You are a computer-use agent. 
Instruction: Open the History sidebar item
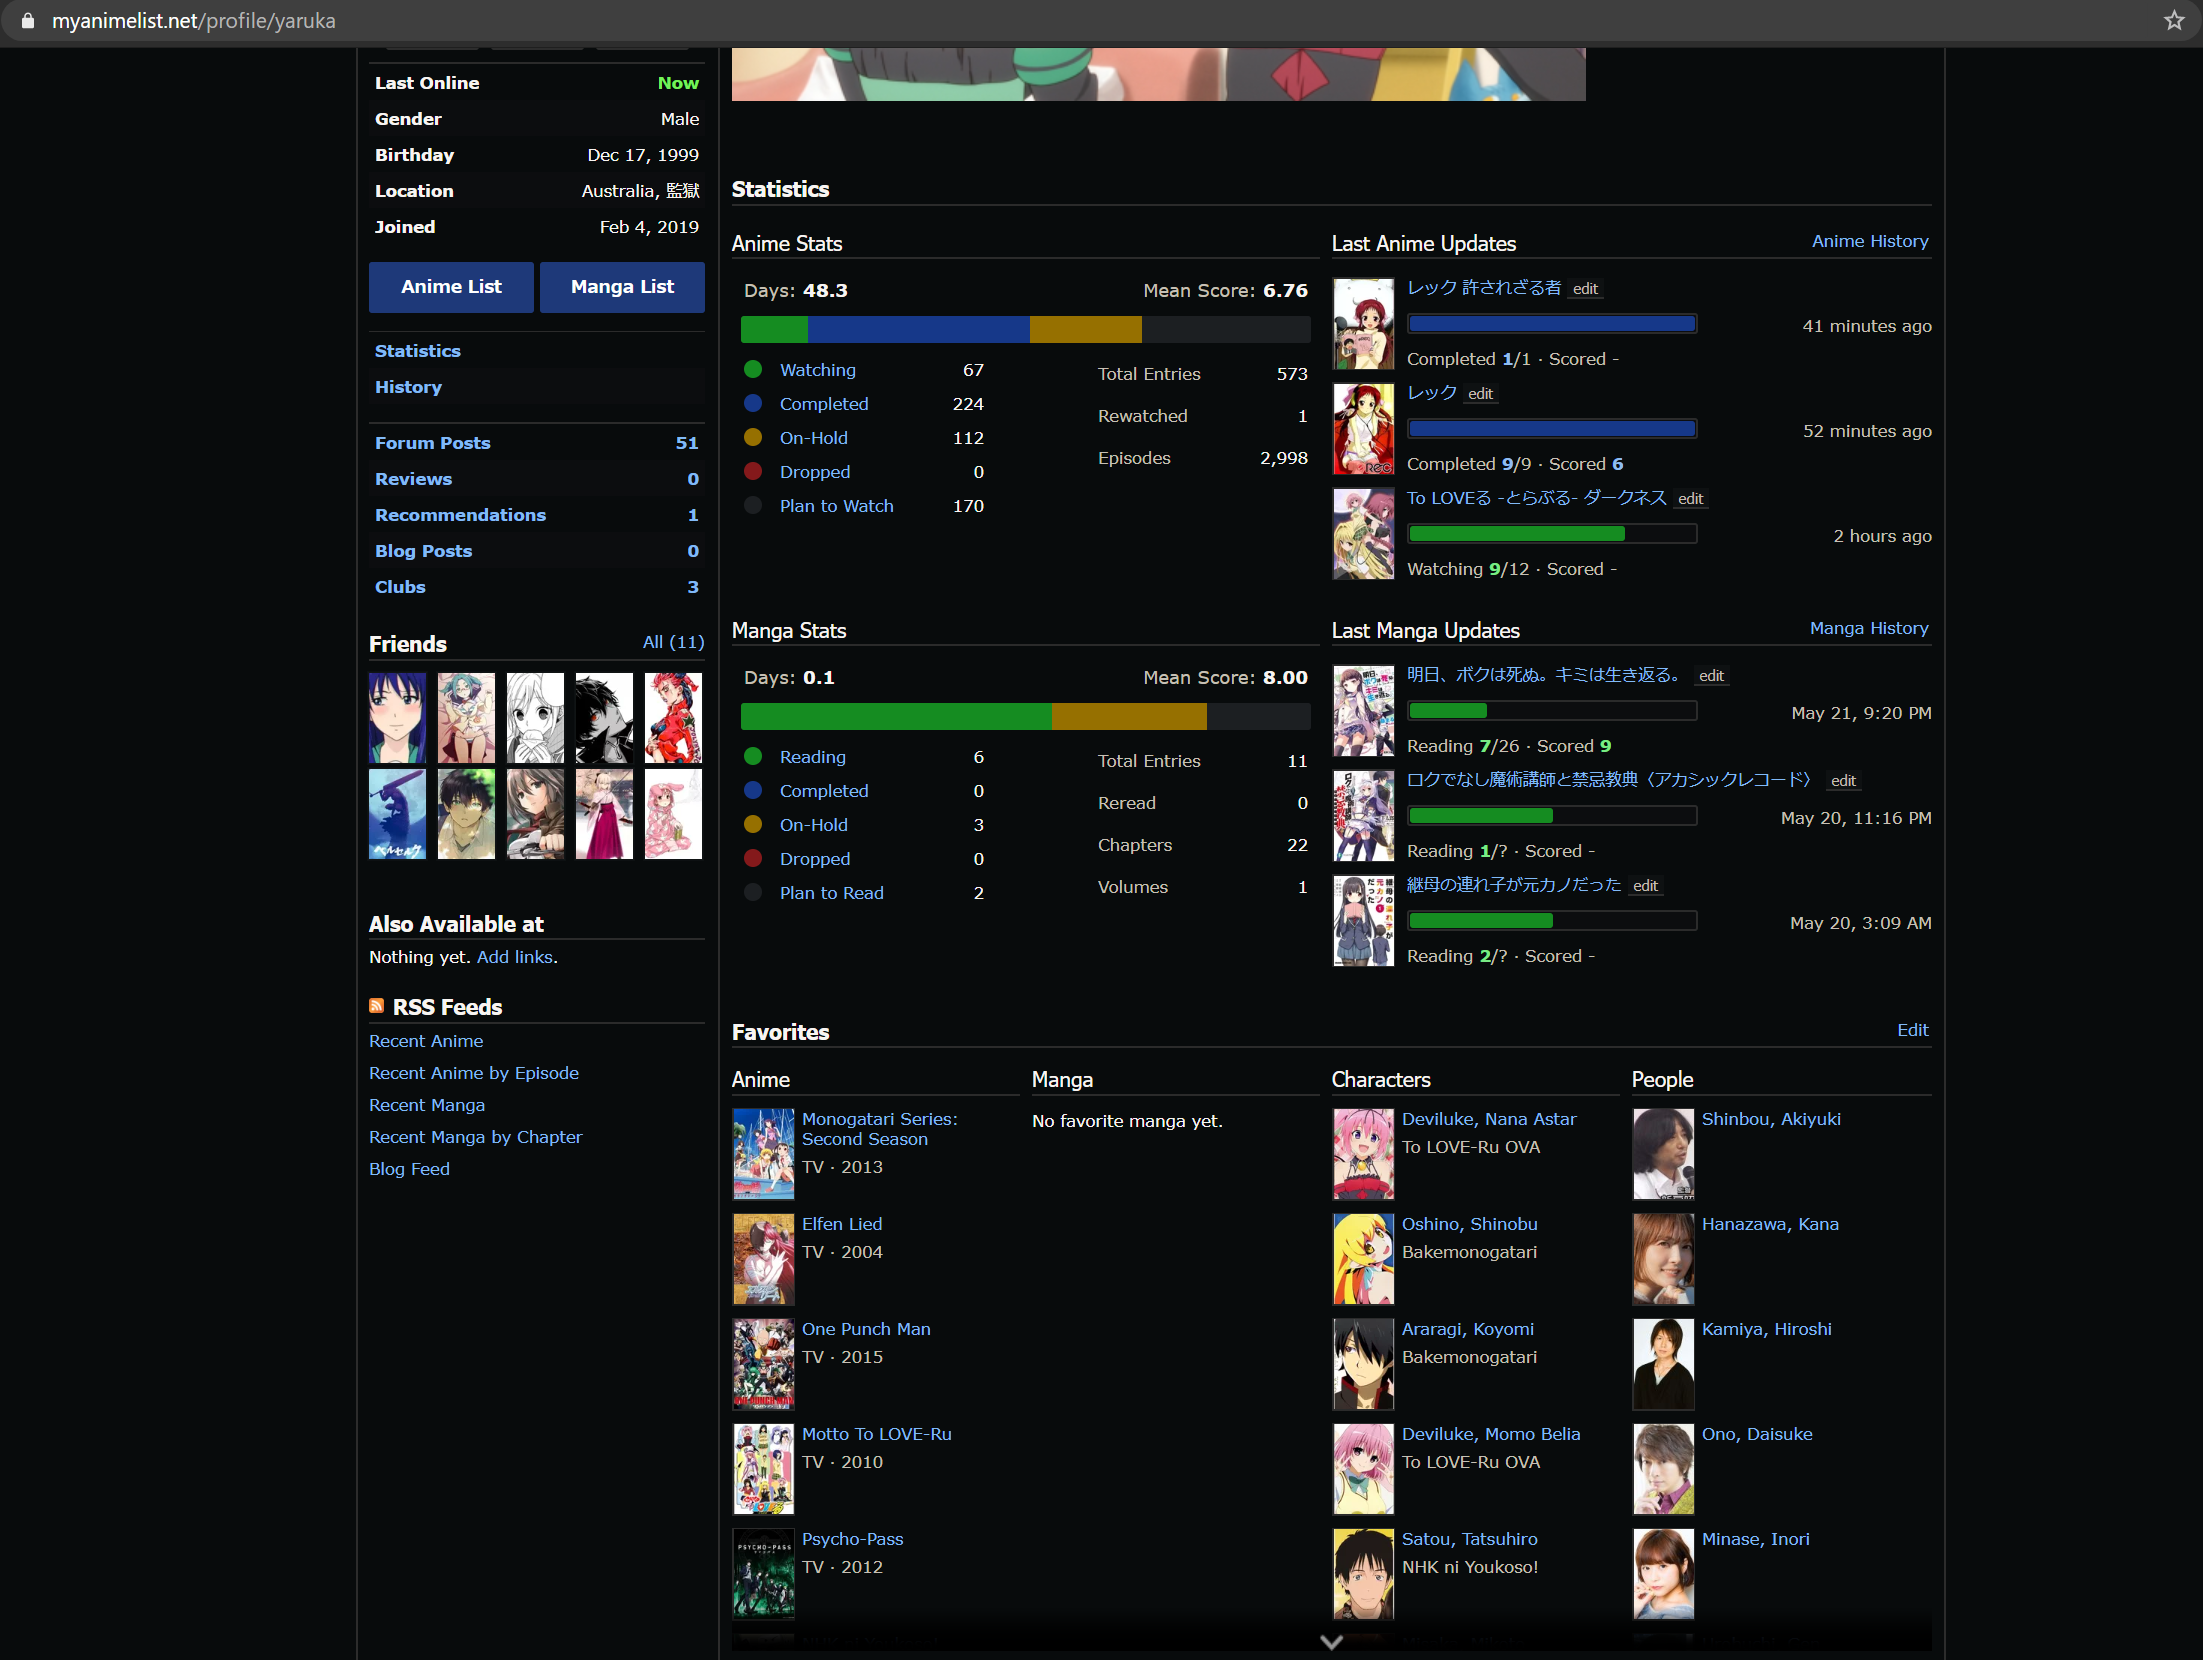(x=408, y=387)
